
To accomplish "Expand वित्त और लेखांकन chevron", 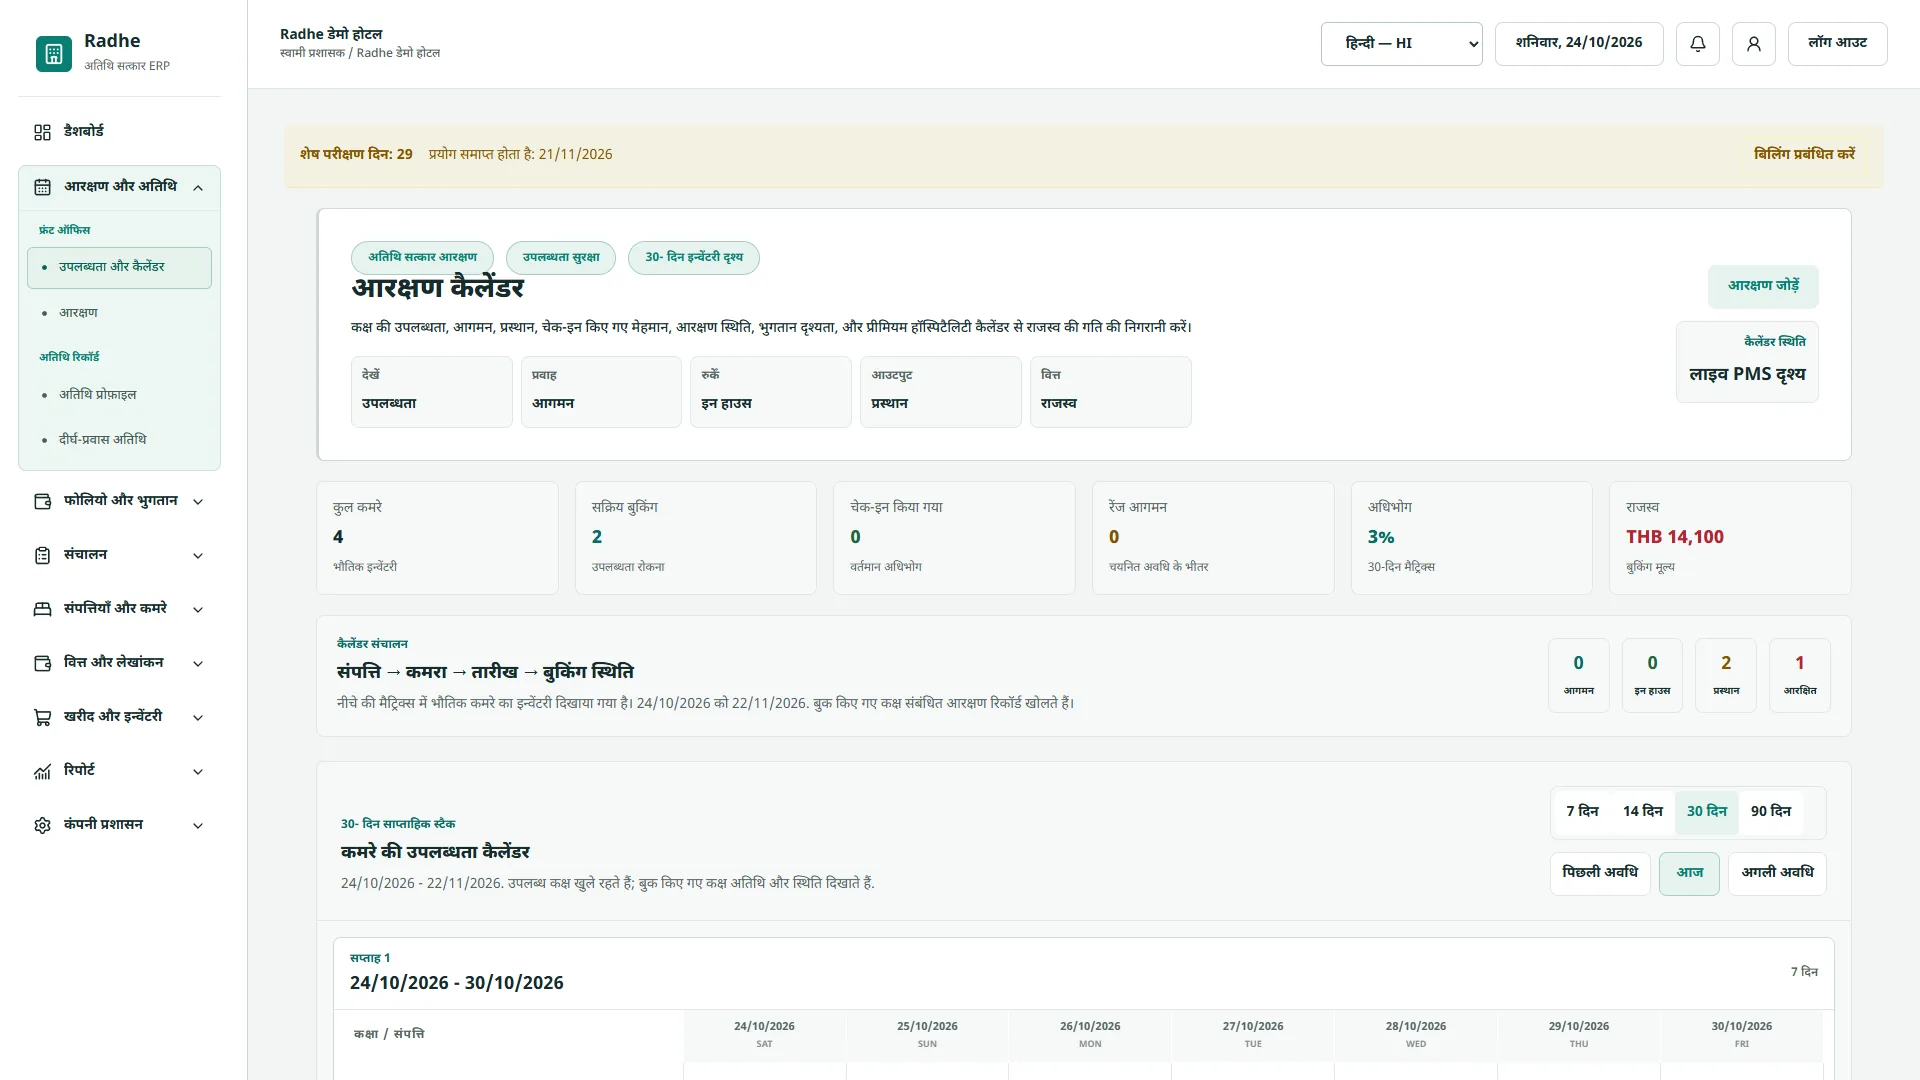I will tap(198, 664).
